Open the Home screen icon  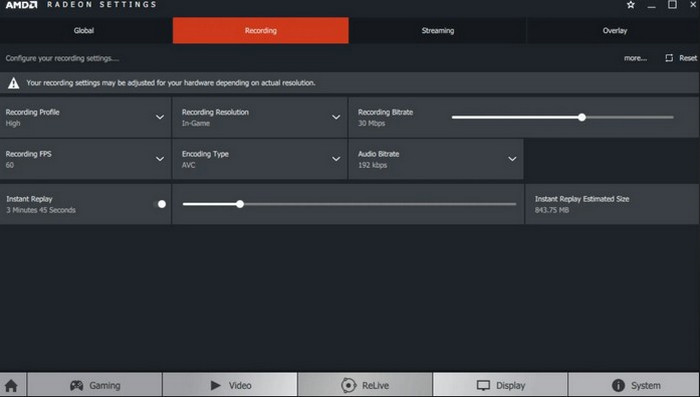11,385
